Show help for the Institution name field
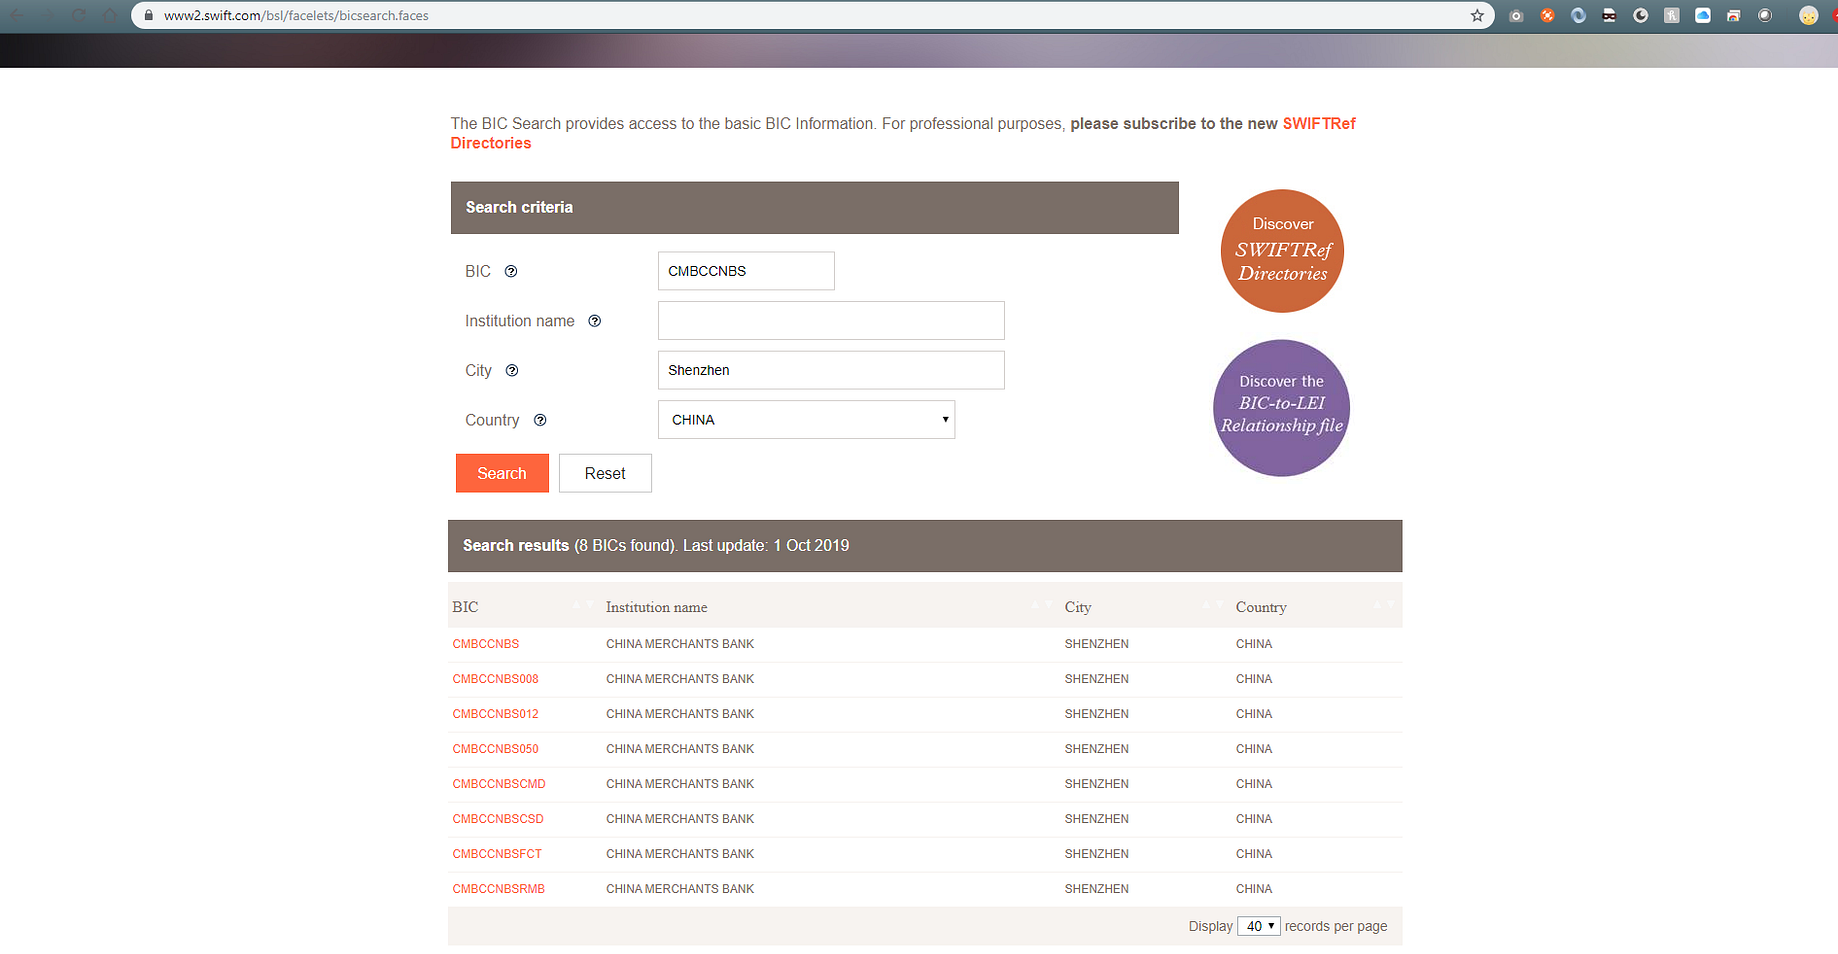1838x954 pixels. 595,321
